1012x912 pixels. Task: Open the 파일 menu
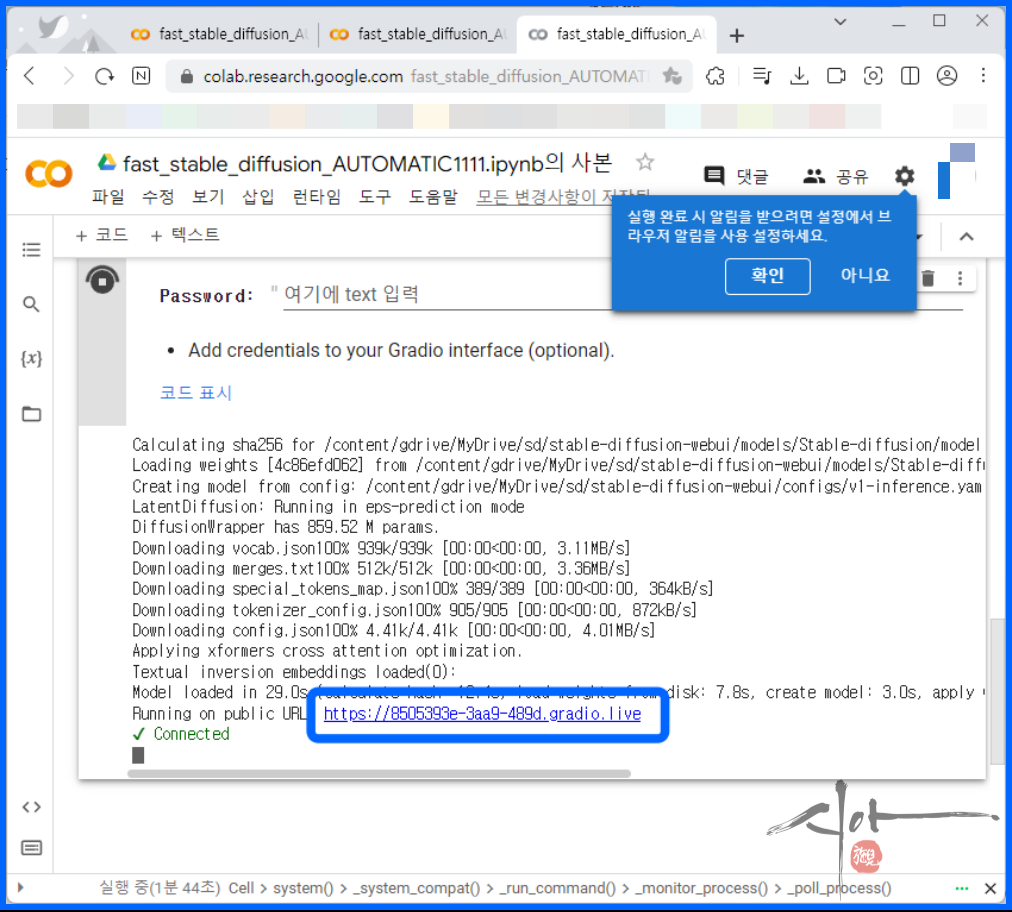click(x=108, y=196)
